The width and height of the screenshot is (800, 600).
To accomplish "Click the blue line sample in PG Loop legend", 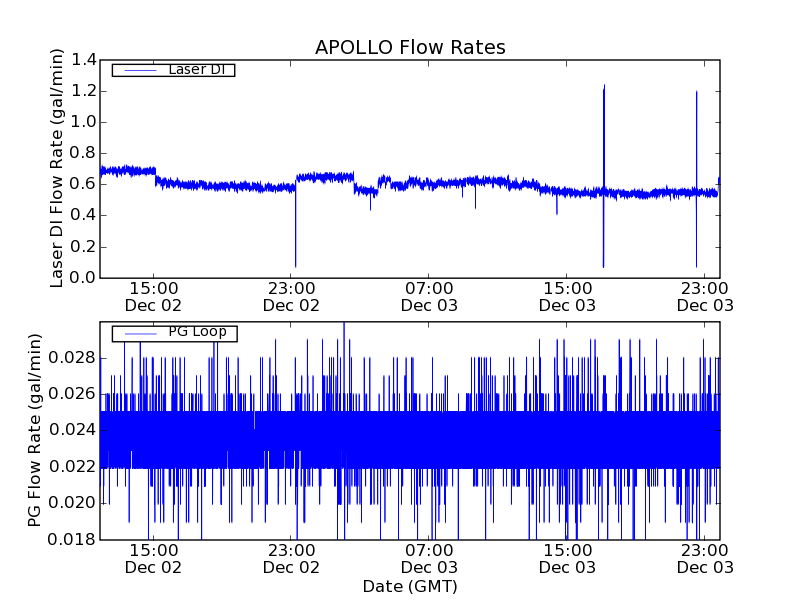I will [x=140, y=334].
